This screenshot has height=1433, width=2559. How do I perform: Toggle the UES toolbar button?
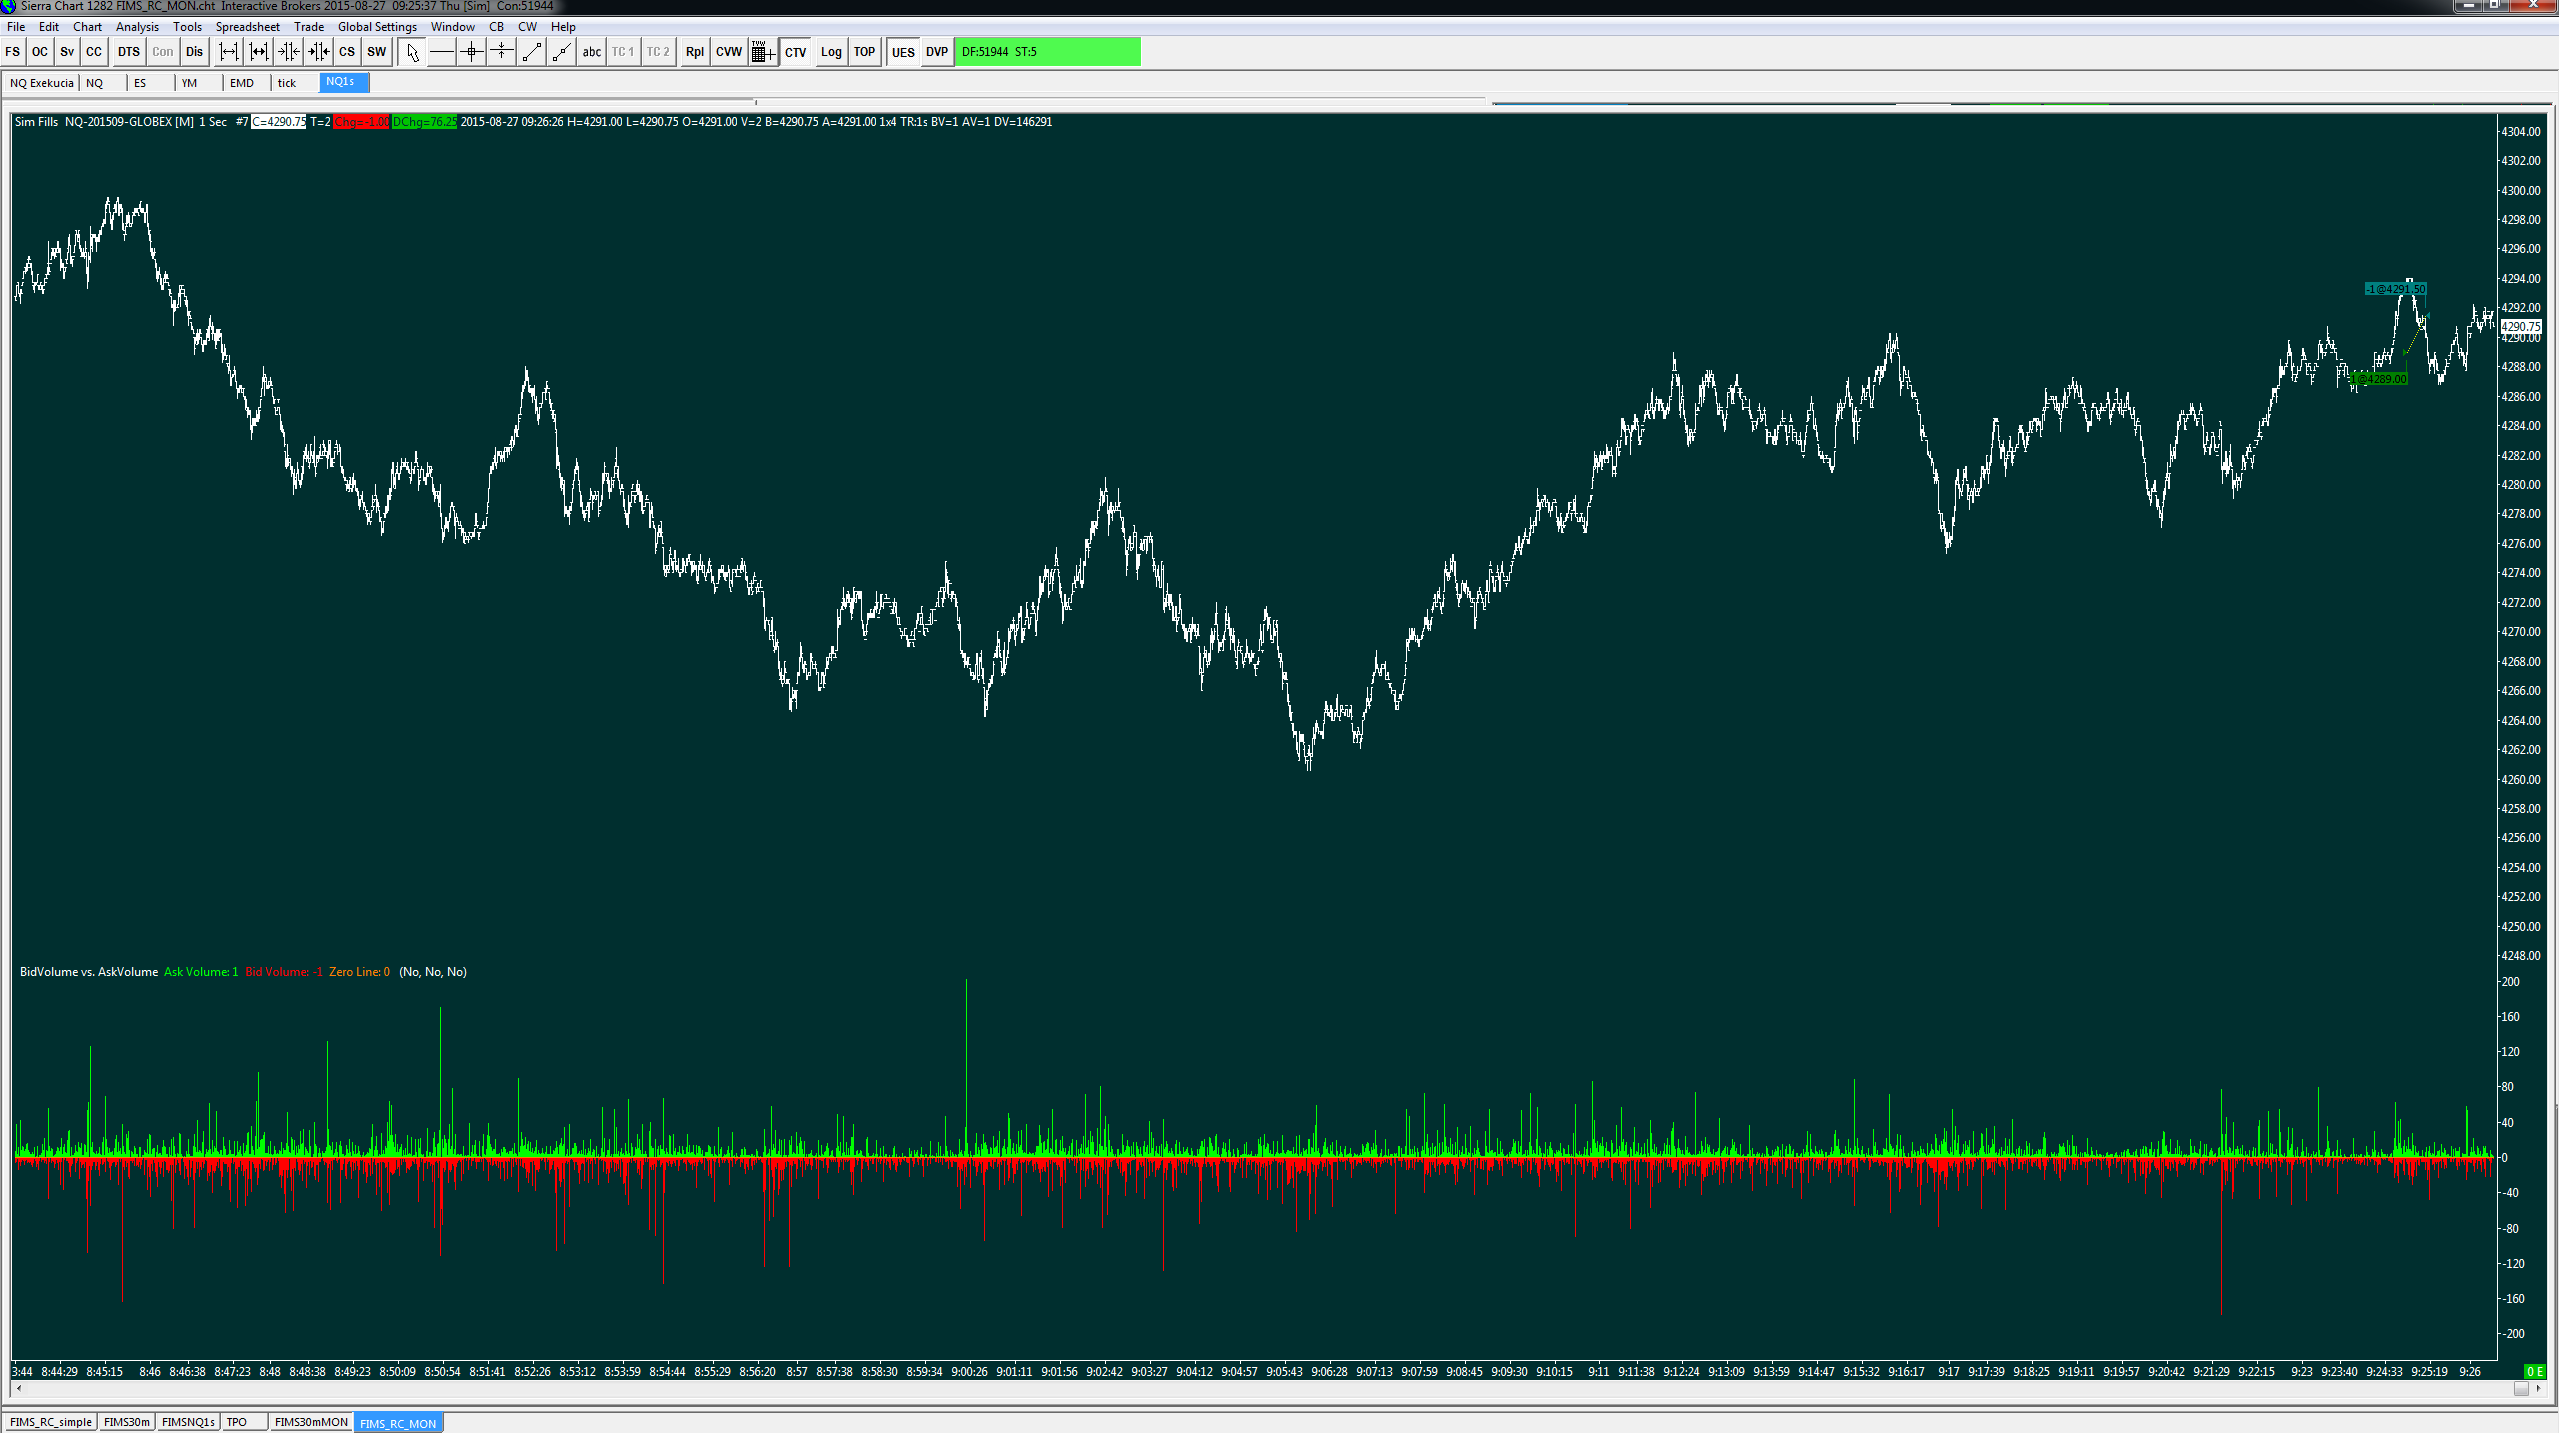click(902, 52)
